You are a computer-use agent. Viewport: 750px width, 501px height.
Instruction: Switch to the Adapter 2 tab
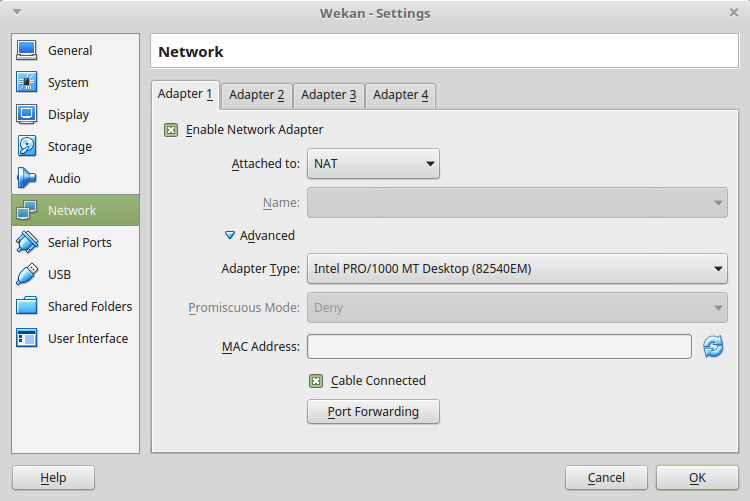tap(256, 95)
